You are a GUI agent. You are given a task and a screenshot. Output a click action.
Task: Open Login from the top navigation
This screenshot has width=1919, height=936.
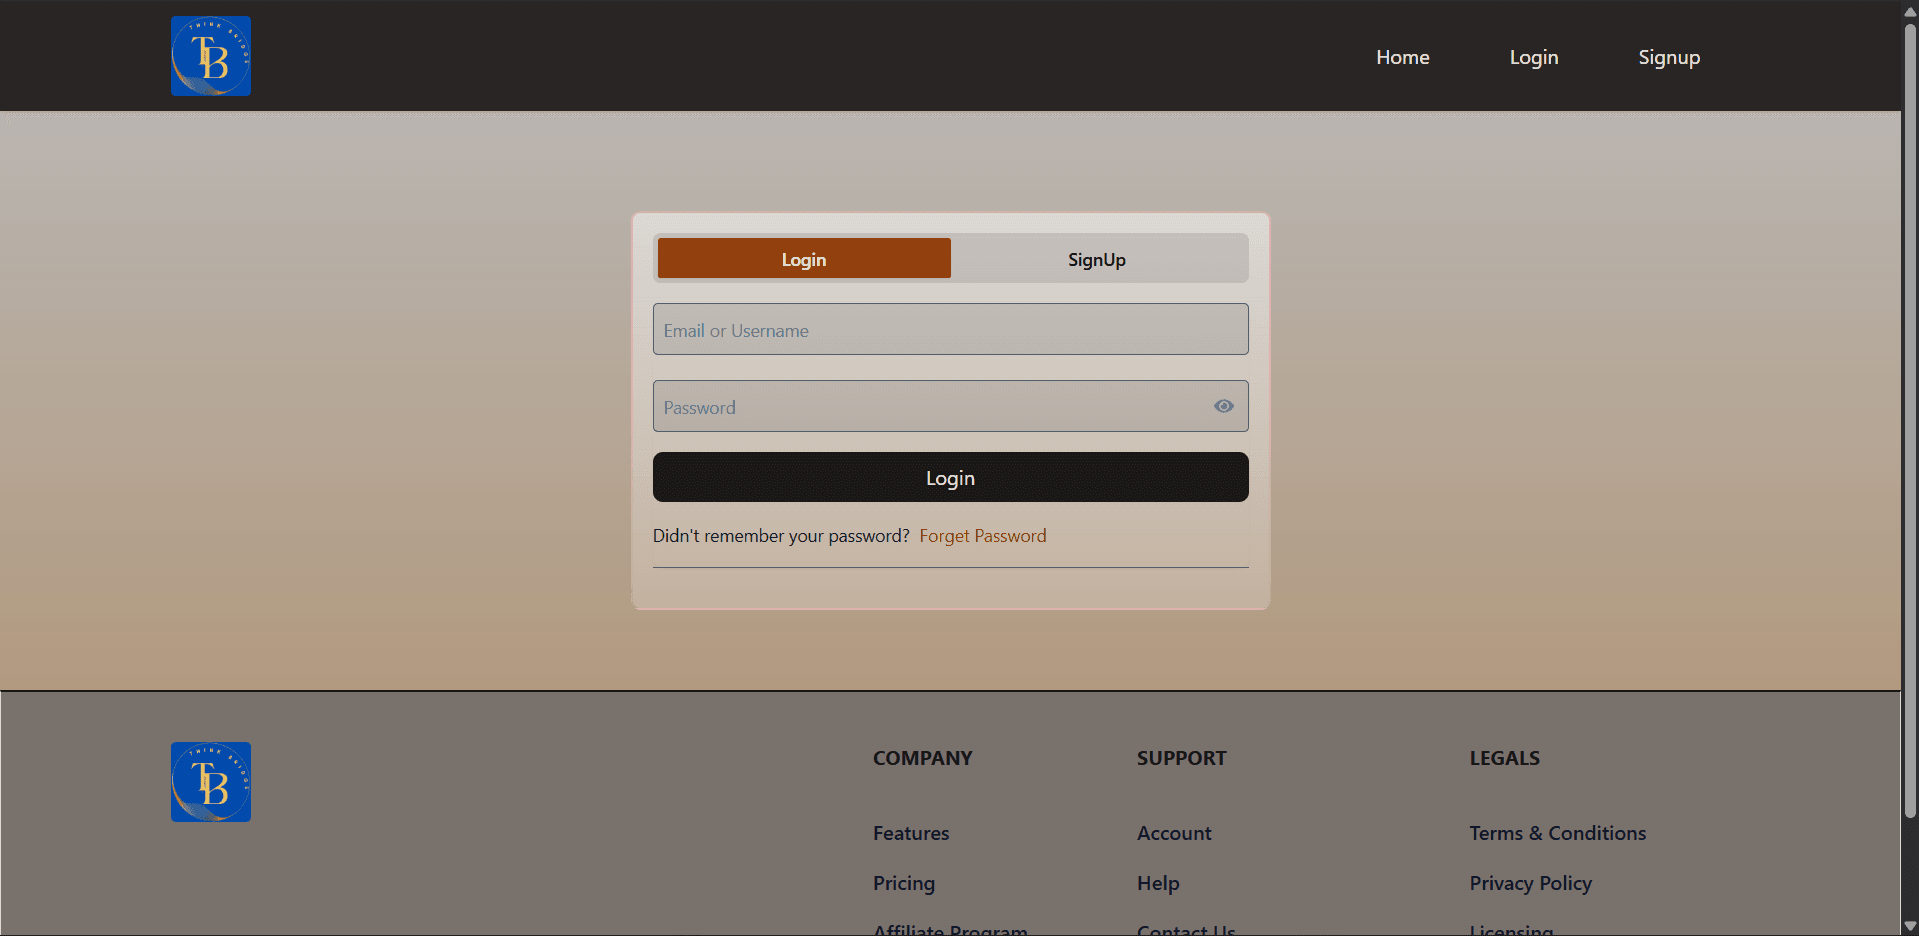coord(1533,57)
